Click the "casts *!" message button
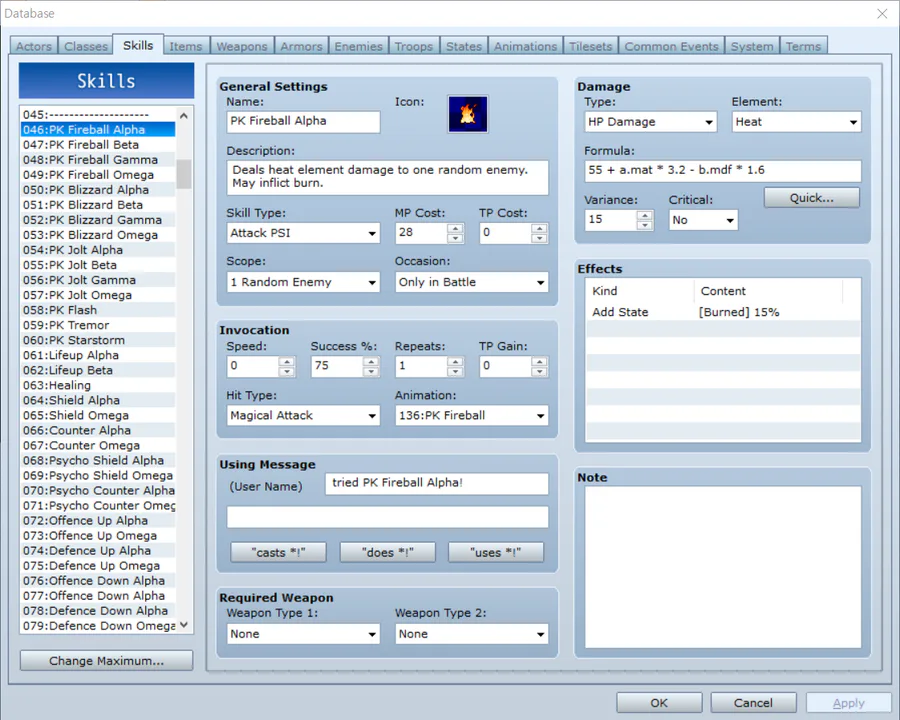900x720 pixels. click(278, 552)
